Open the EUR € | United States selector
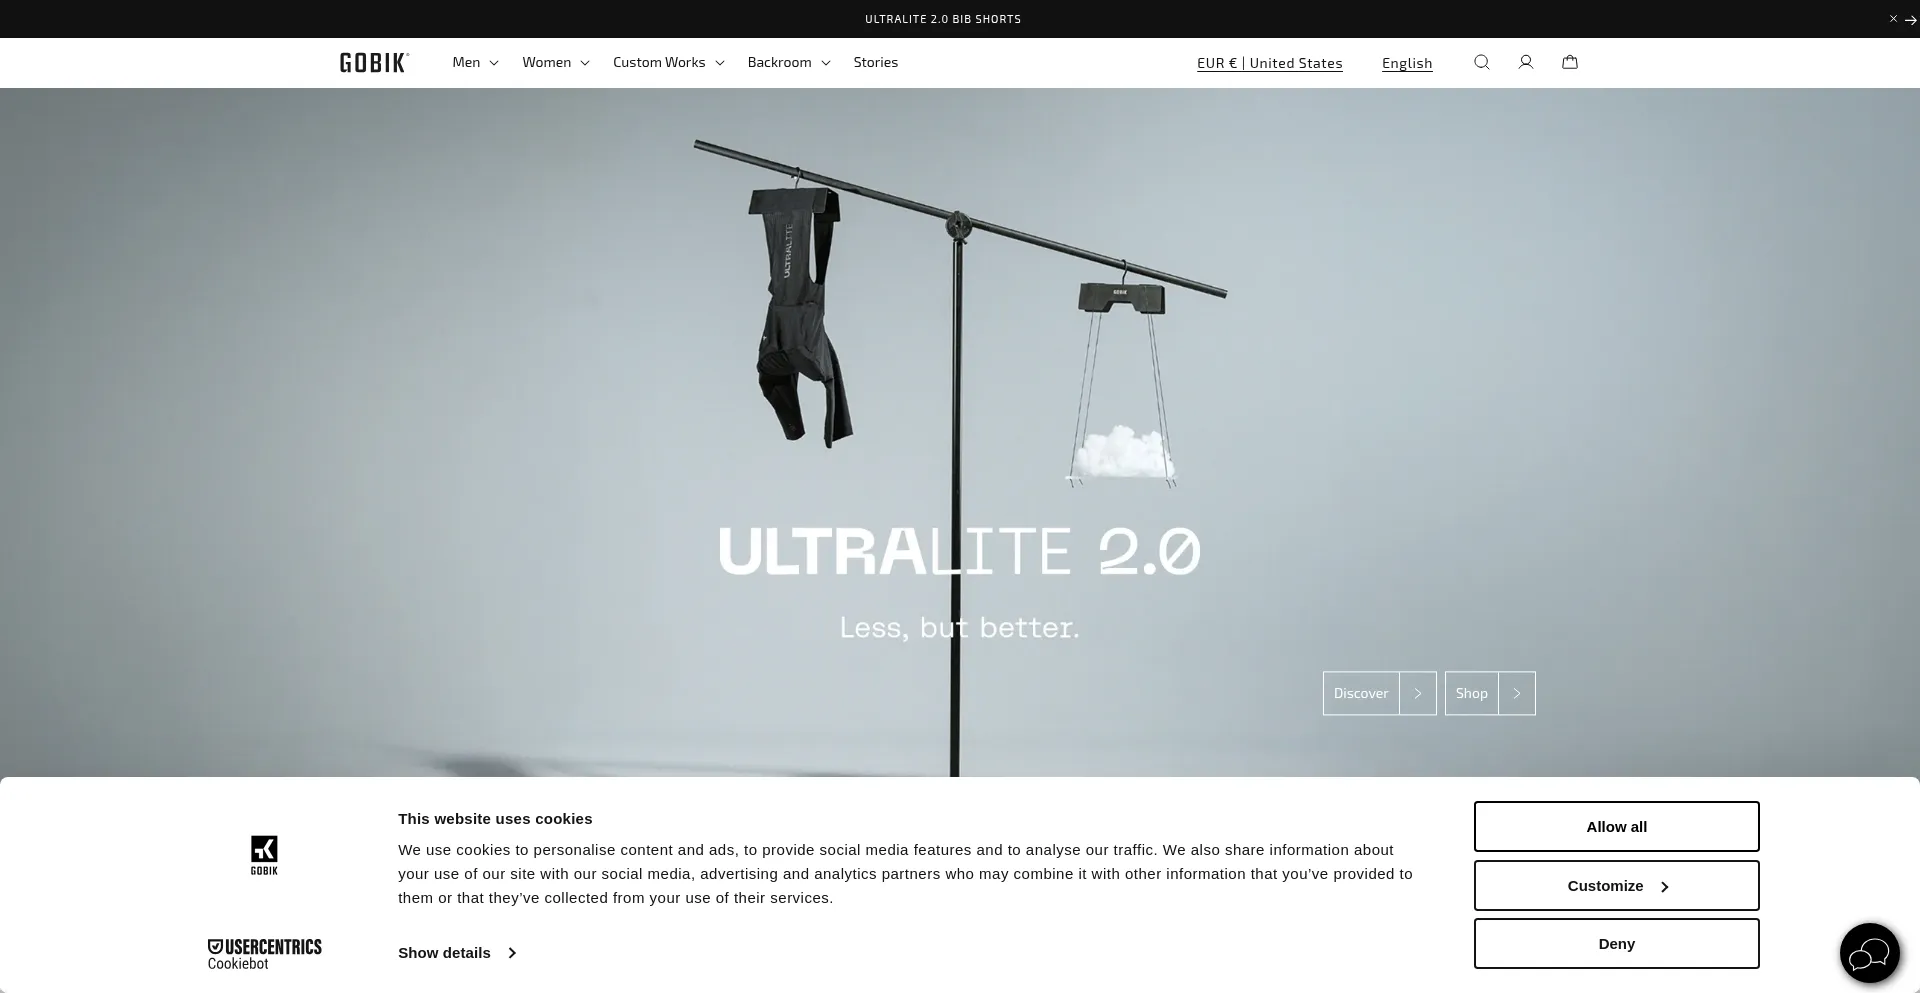1920x993 pixels. [1270, 63]
